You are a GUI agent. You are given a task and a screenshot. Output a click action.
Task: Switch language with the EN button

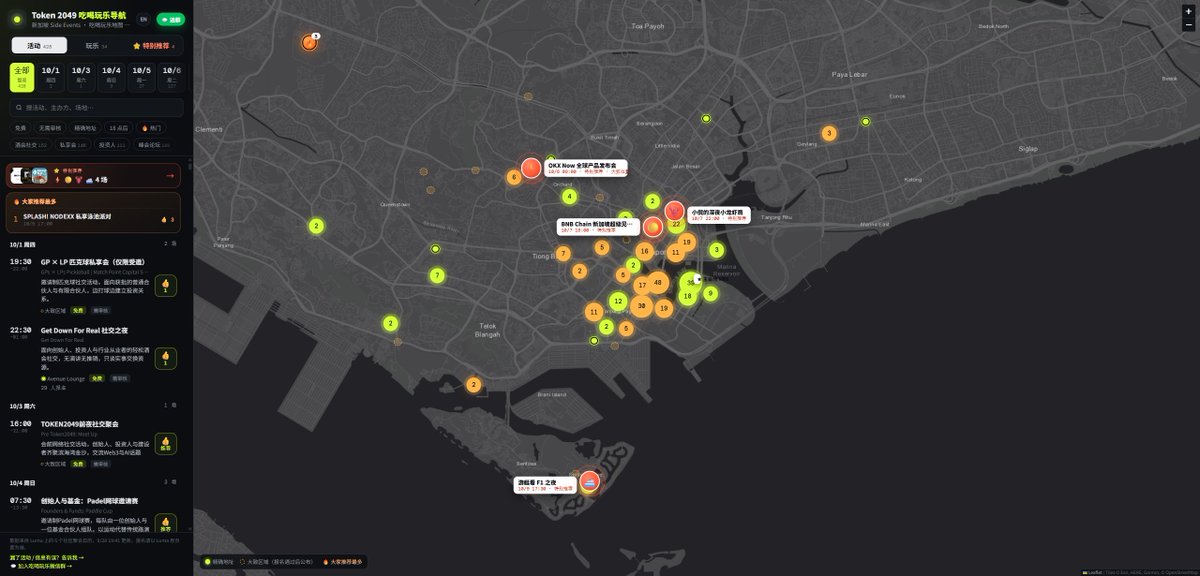(x=143, y=19)
